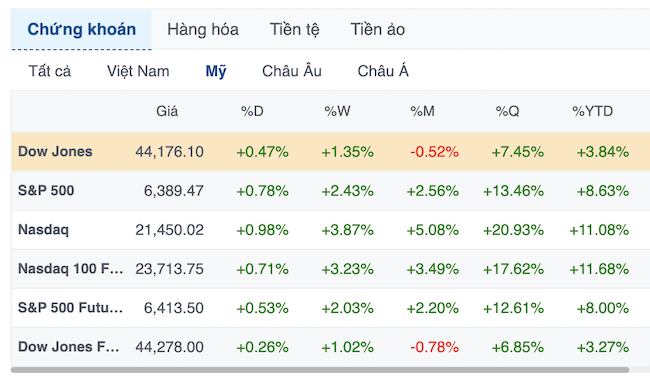The image size is (650, 380).
Task: Sort by %D column header
Action: point(252,111)
